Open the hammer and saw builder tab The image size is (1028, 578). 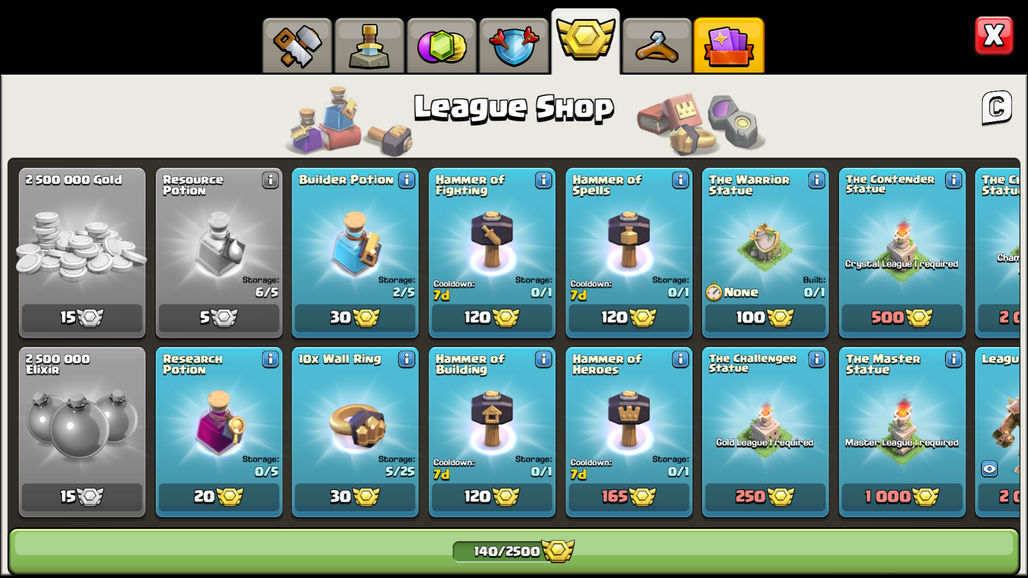point(298,46)
